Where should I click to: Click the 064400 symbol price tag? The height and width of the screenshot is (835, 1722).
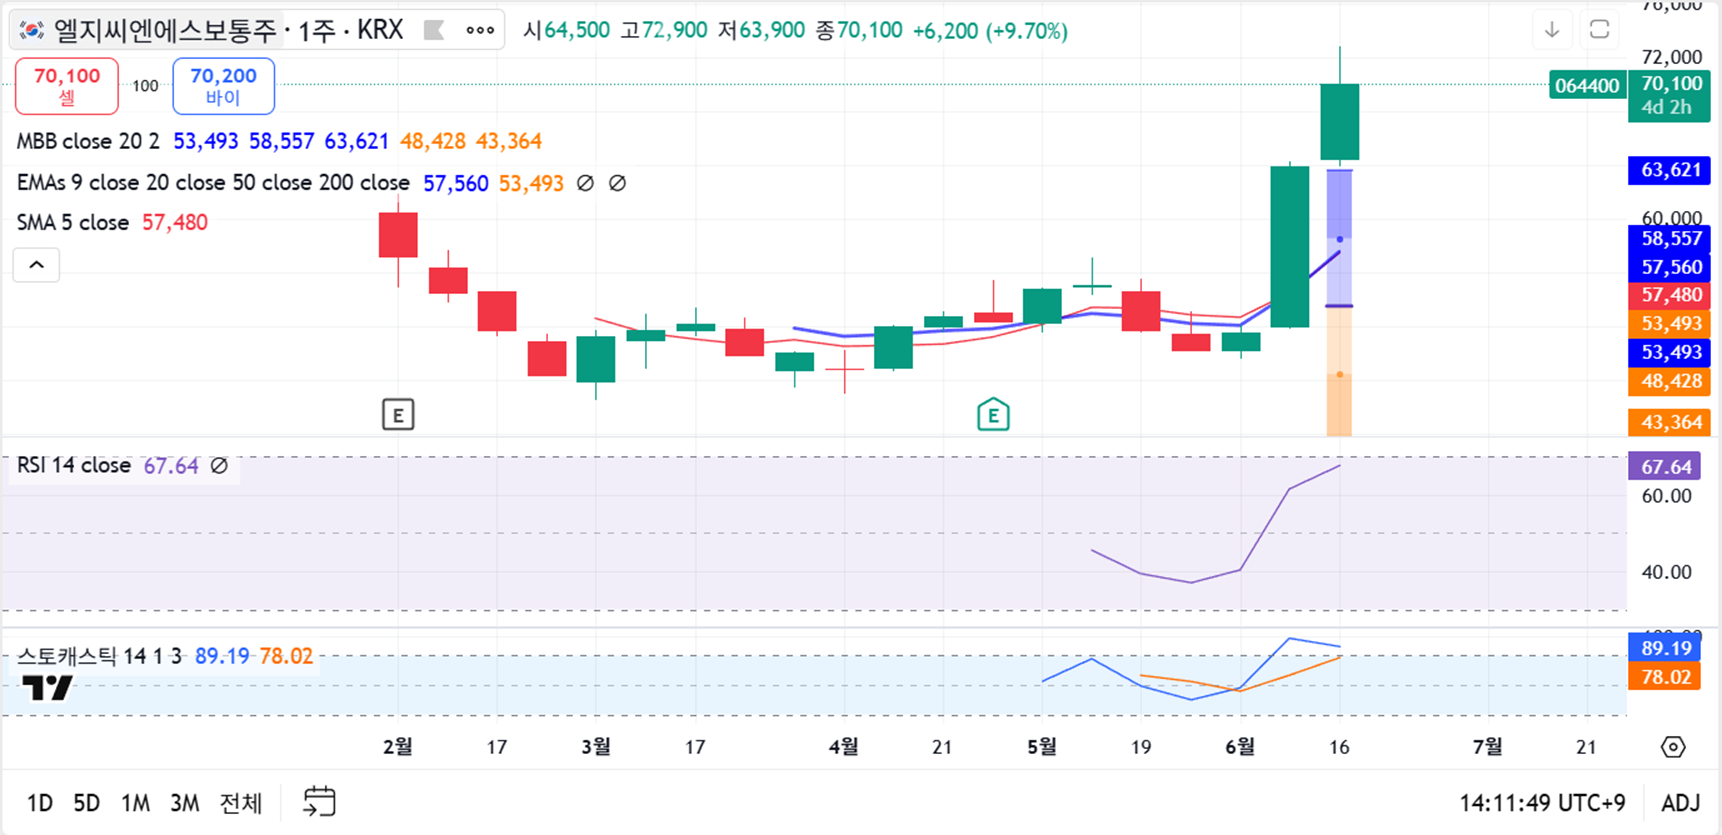[1587, 85]
